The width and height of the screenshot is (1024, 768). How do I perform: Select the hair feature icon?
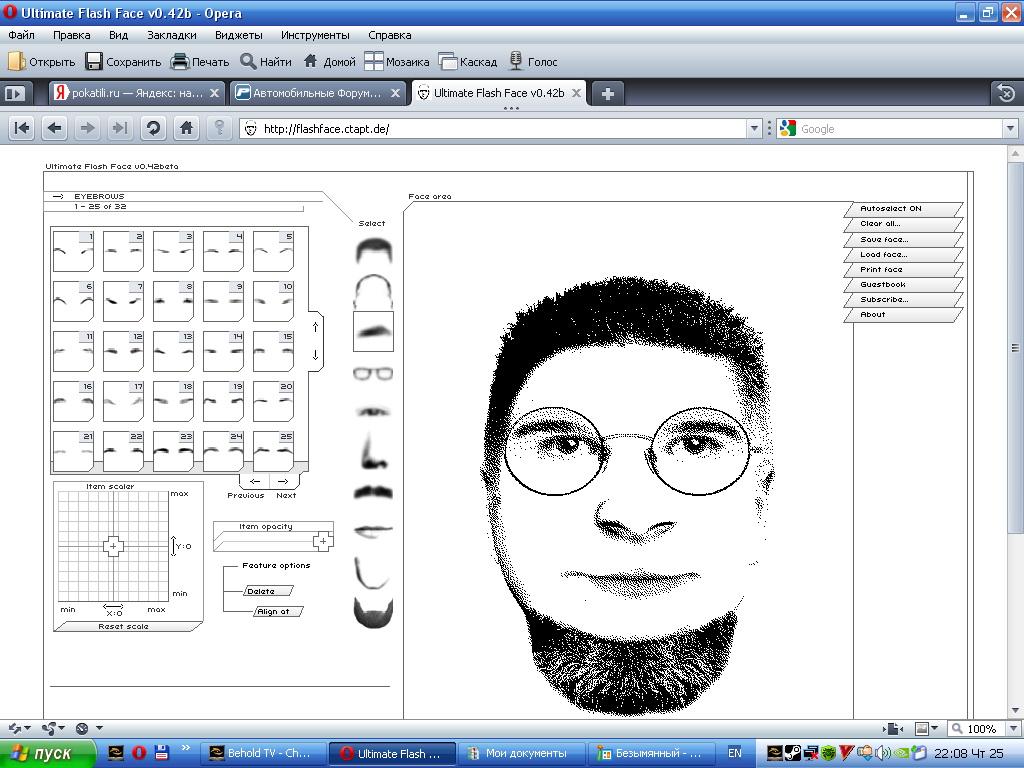(x=374, y=250)
